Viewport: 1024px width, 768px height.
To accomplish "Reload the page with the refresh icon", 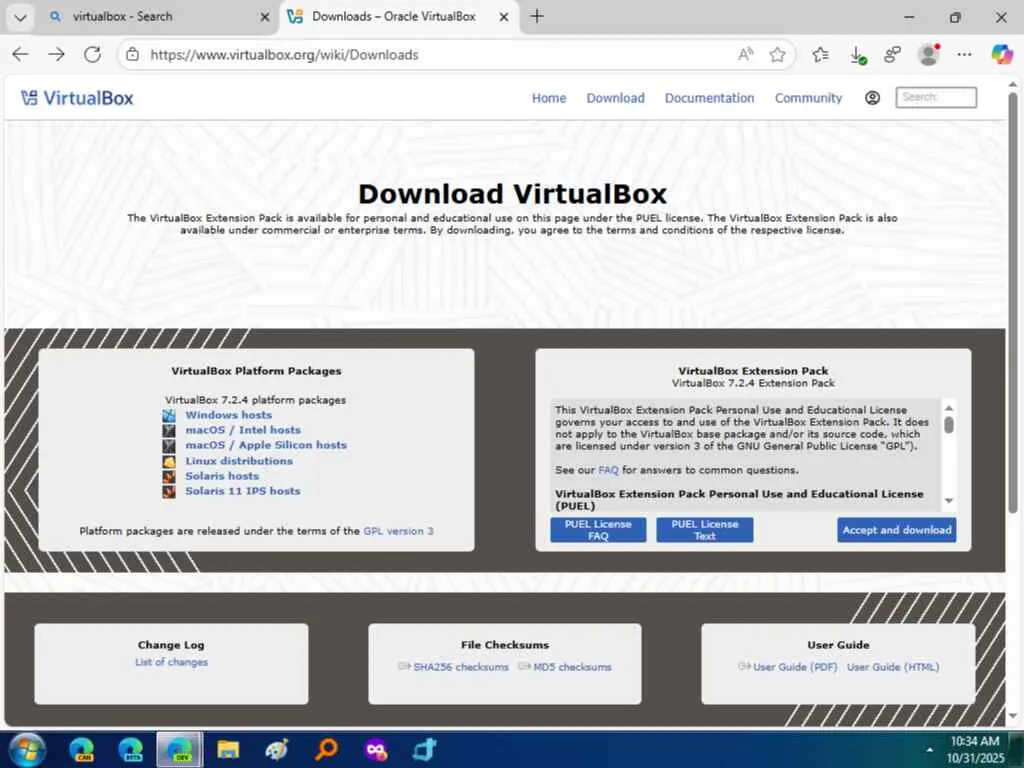I will click(93, 54).
